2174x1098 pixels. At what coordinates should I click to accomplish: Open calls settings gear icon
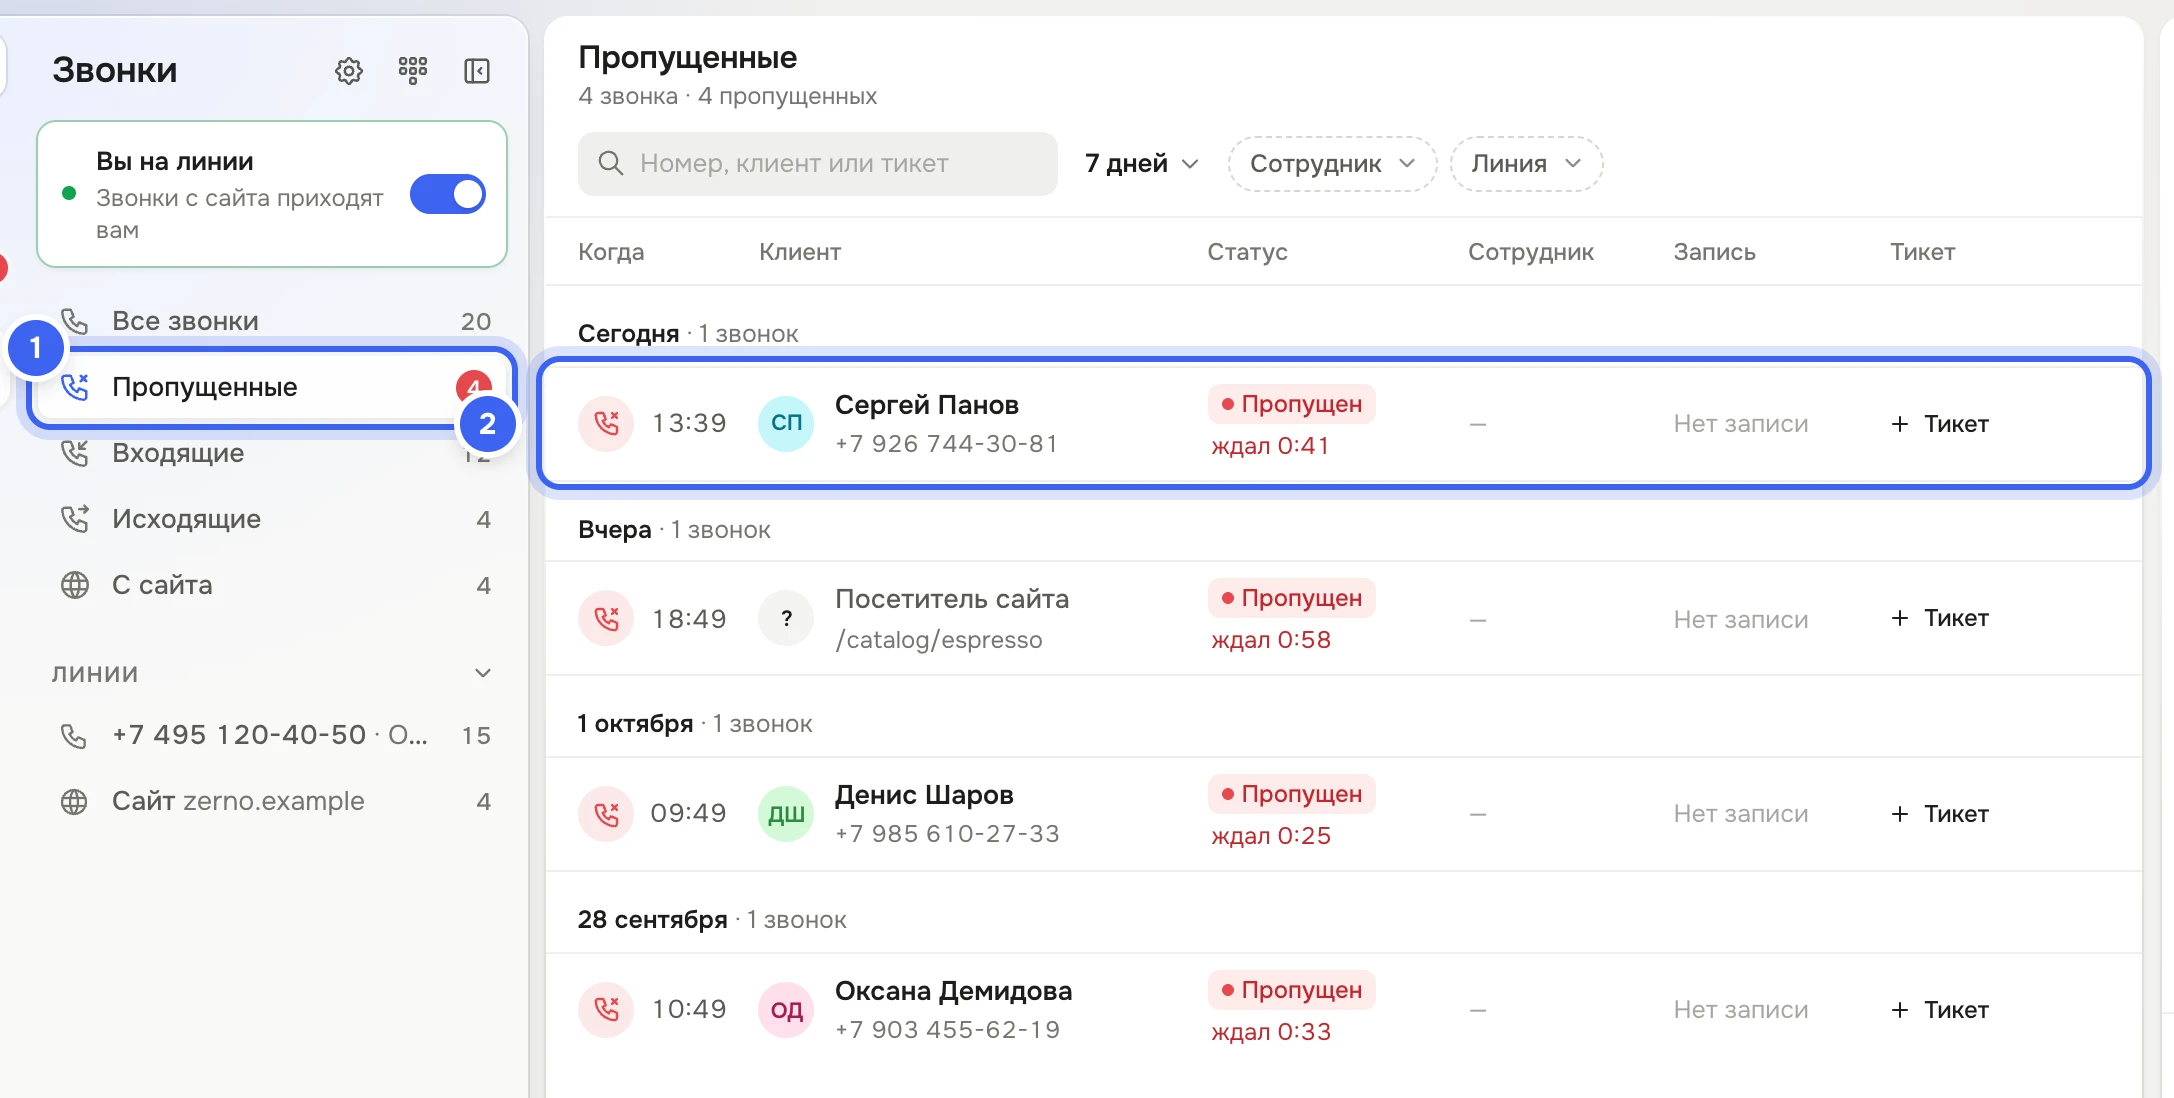tap(349, 71)
